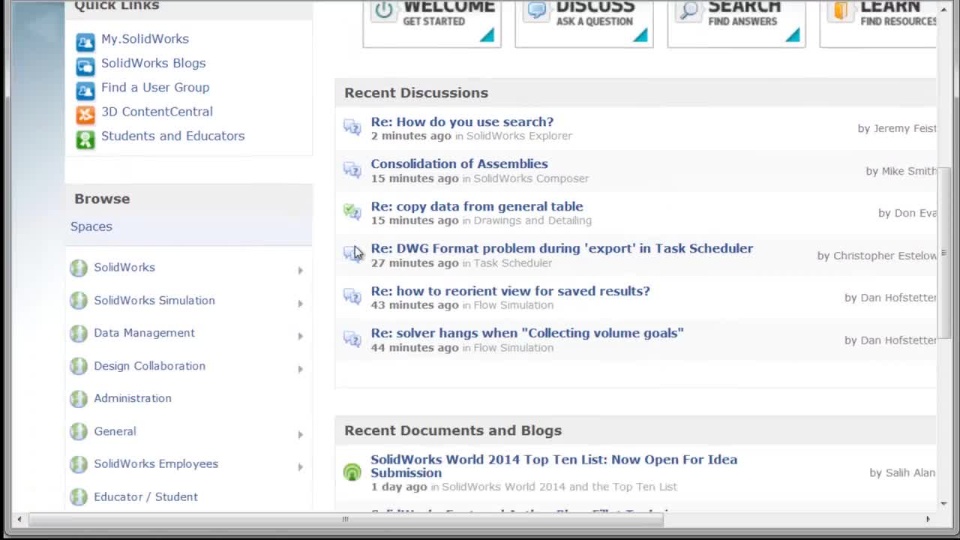
Task: Click the magnifier icon on Search tile
Action: [x=689, y=10]
